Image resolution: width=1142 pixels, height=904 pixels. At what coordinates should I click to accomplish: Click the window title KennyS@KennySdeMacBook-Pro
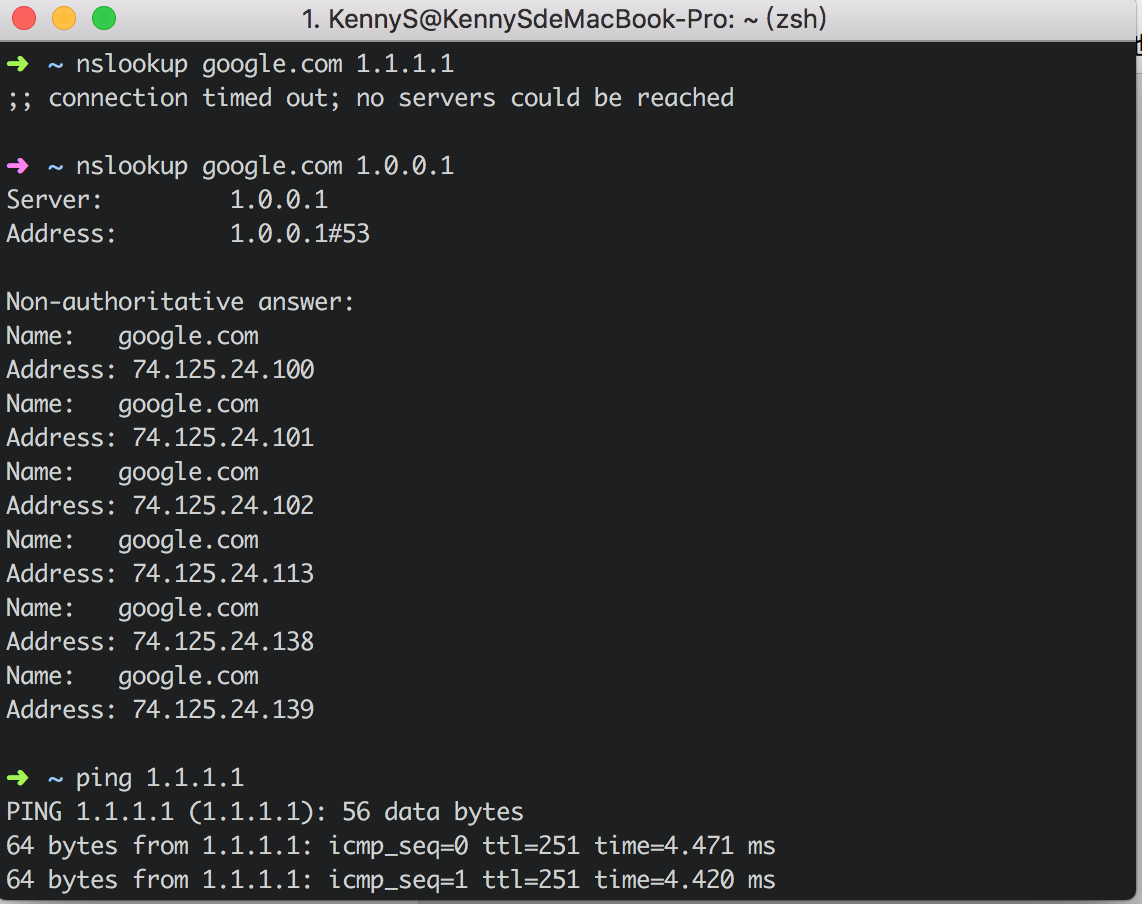[x=564, y=19]
